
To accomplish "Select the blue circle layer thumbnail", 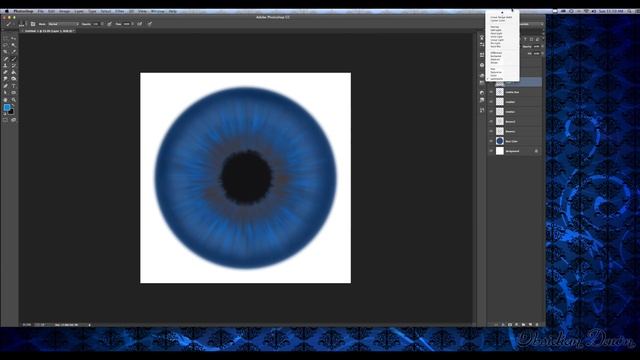I will (x=500, y=141).
